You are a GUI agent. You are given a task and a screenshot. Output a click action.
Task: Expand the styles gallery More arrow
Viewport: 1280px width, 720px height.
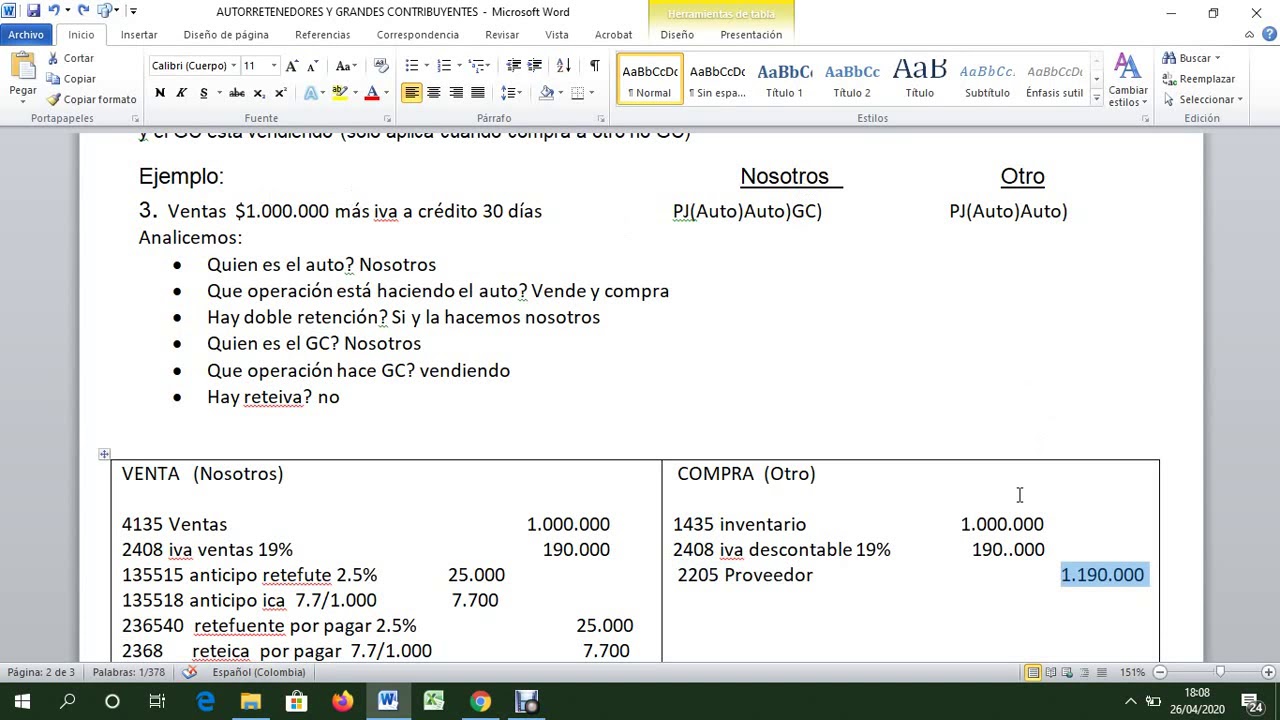pyautogui.click(x=1097, y=98)
